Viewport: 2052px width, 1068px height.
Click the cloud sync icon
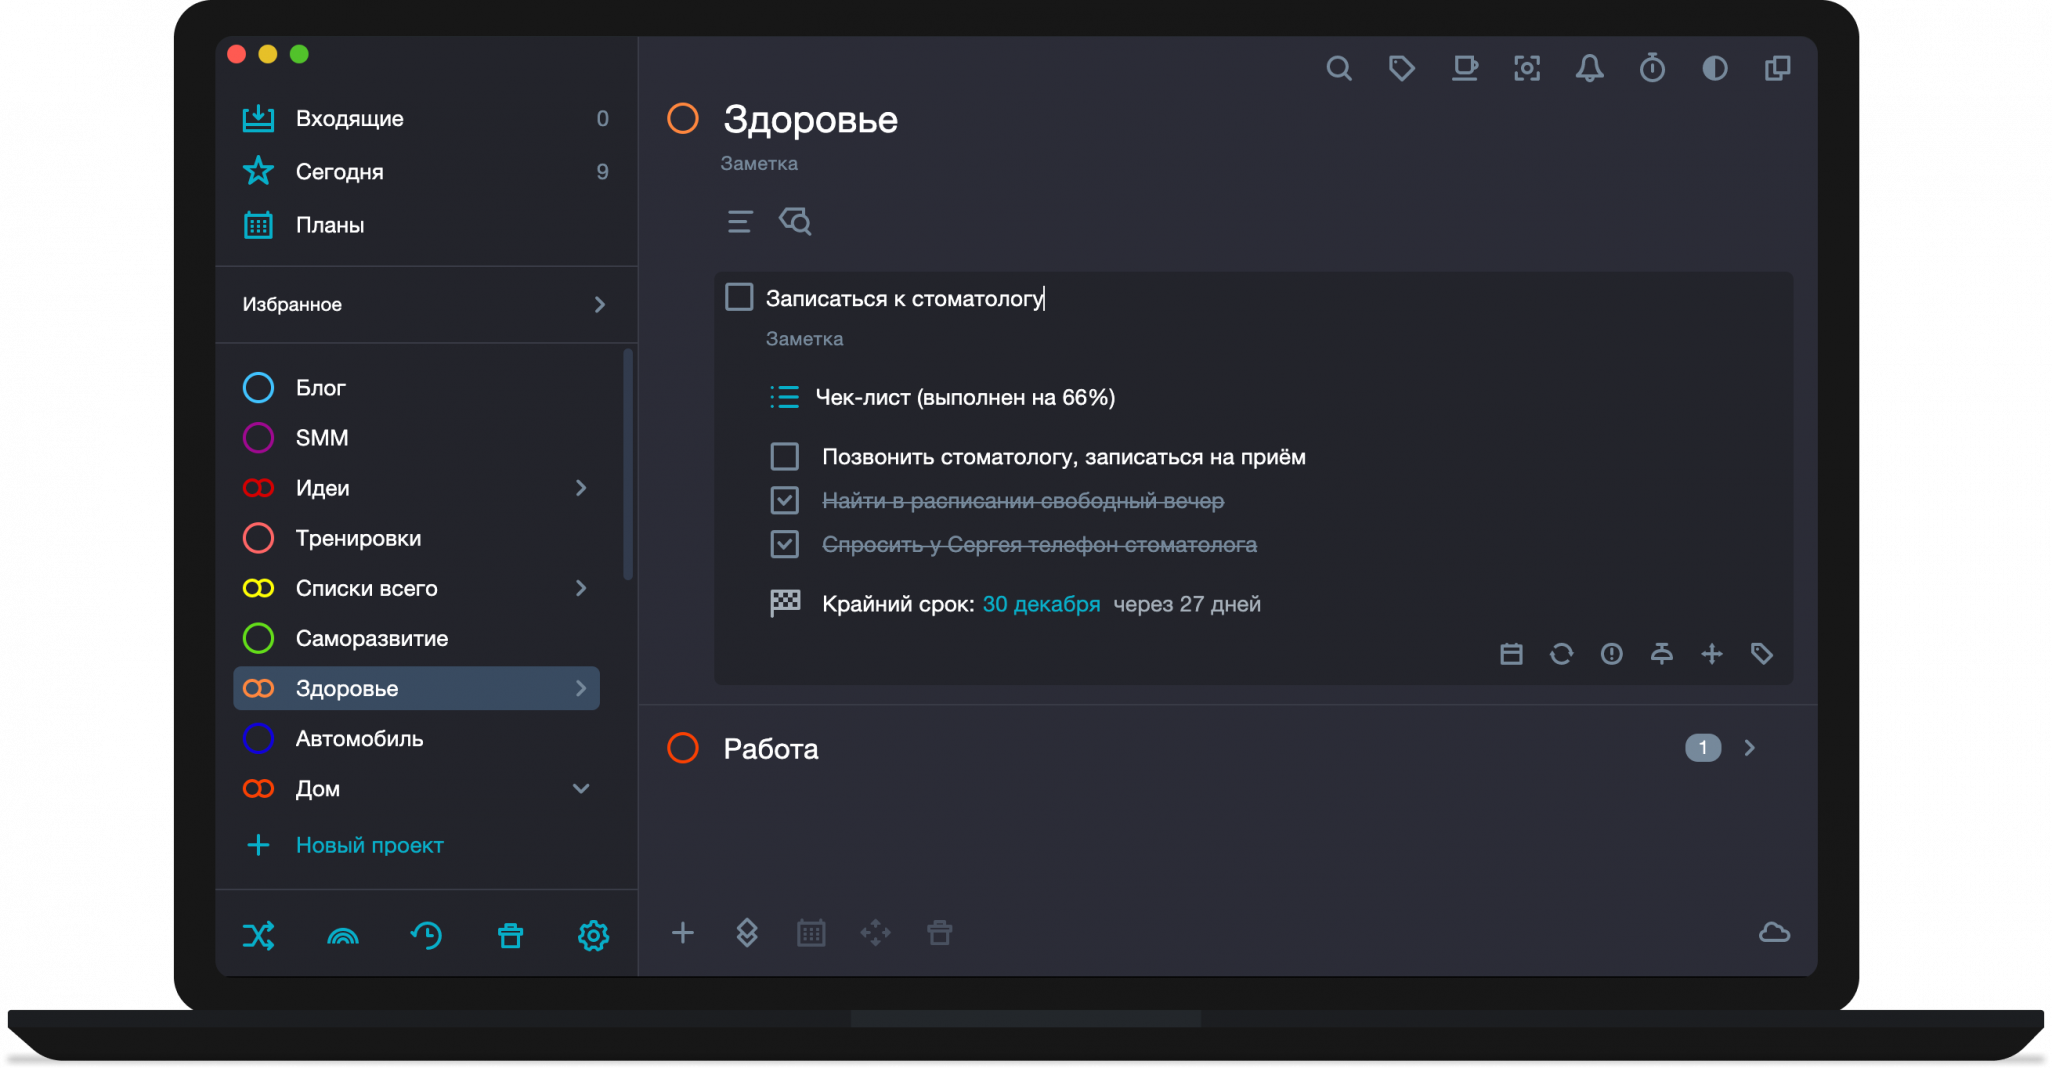[x=1774, y=933]
